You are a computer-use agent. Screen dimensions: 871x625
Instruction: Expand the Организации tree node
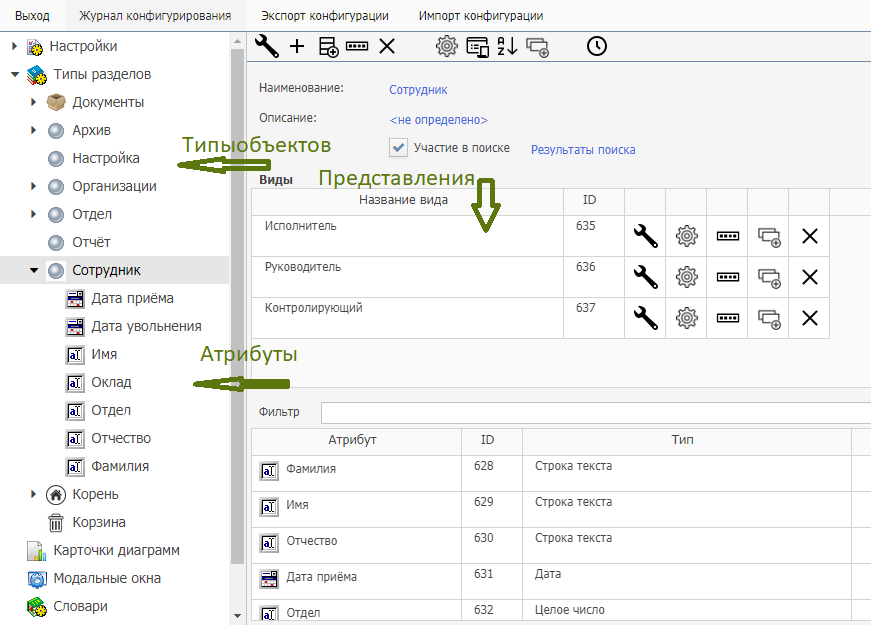33,186
